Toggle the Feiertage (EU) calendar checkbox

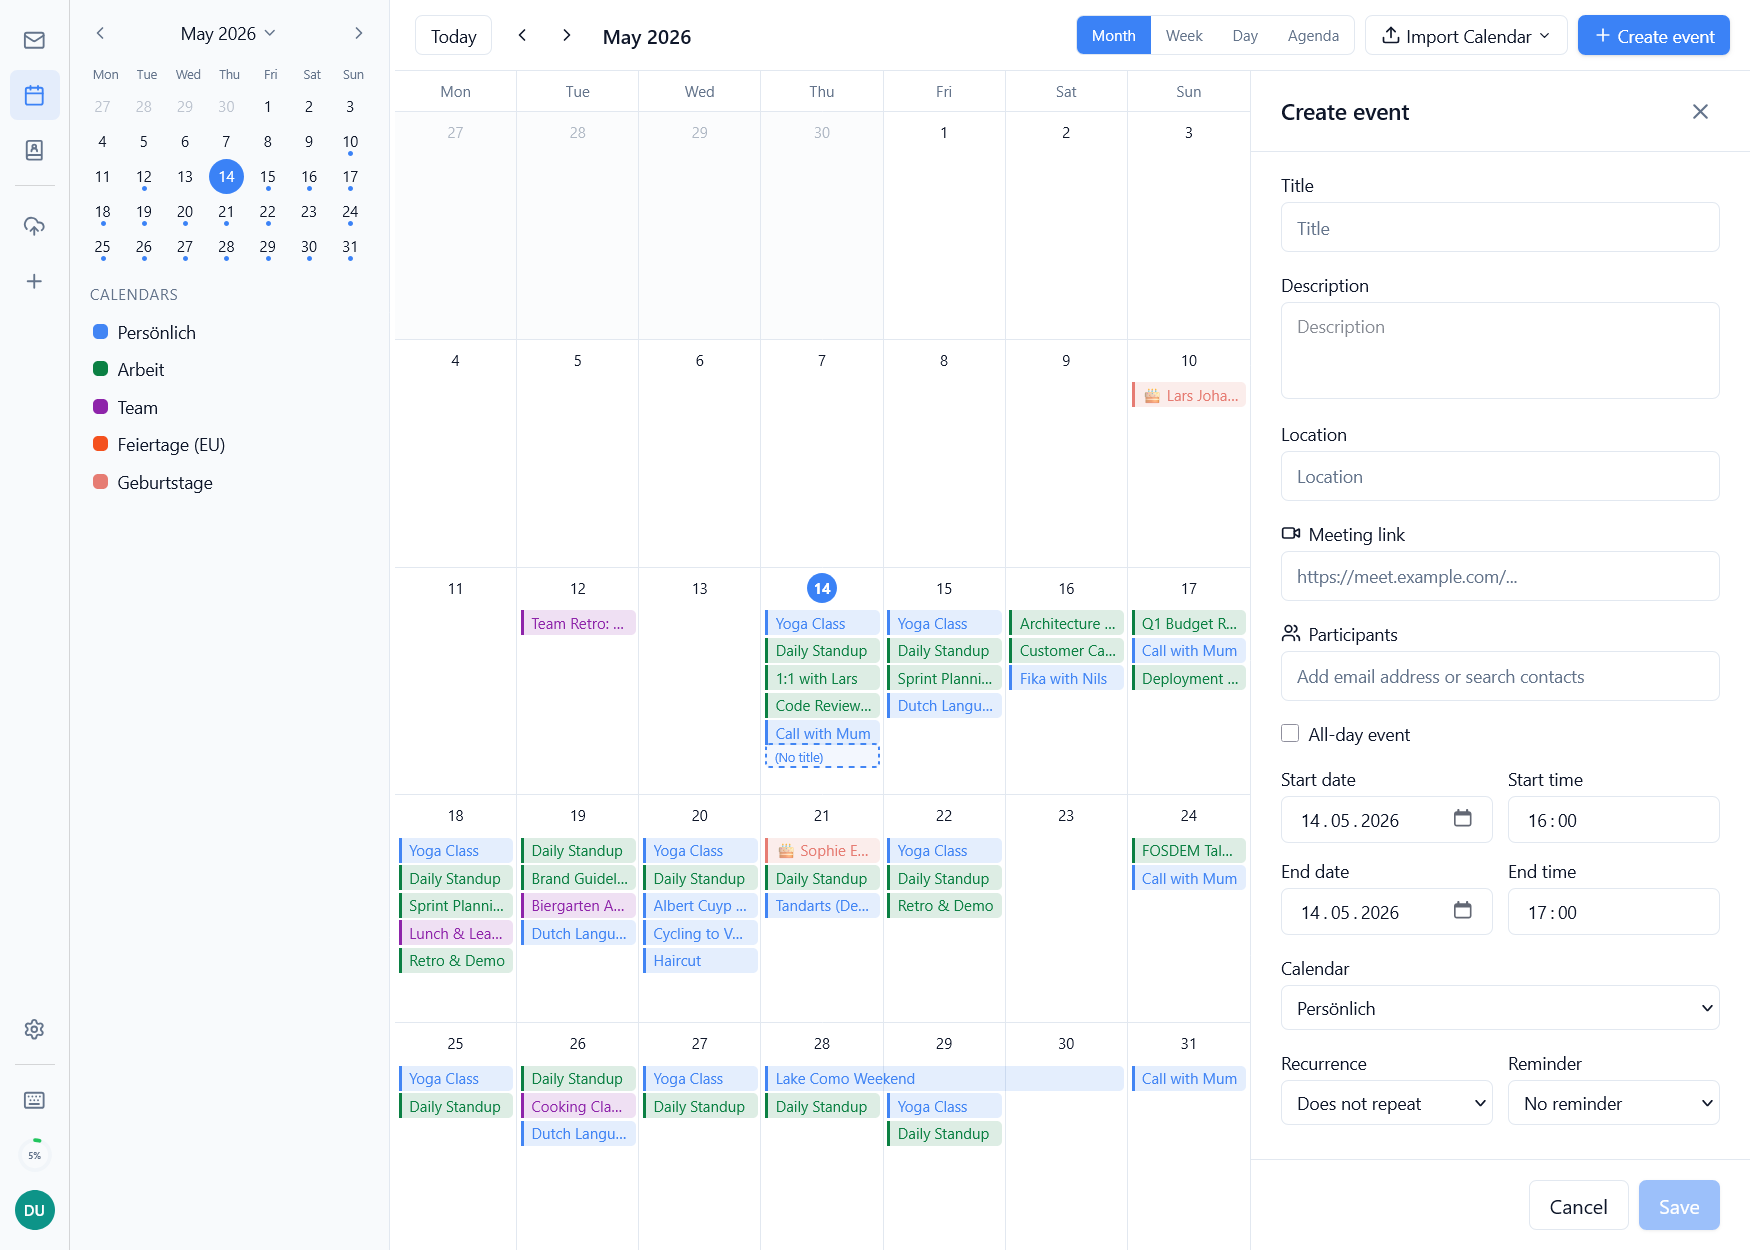100,444
